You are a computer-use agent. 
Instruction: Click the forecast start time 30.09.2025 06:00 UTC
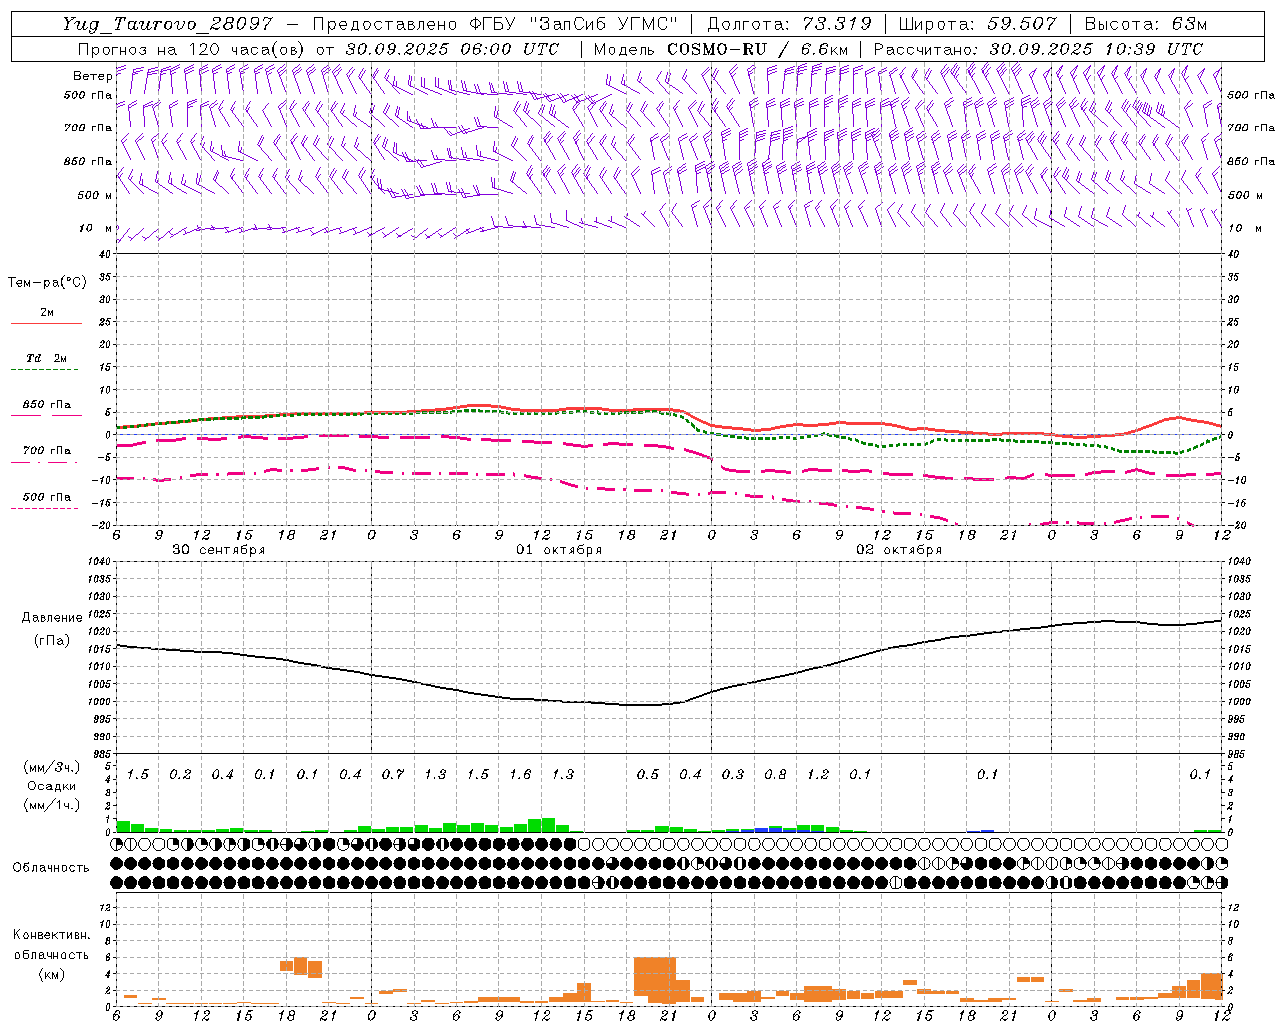point(452,49)
